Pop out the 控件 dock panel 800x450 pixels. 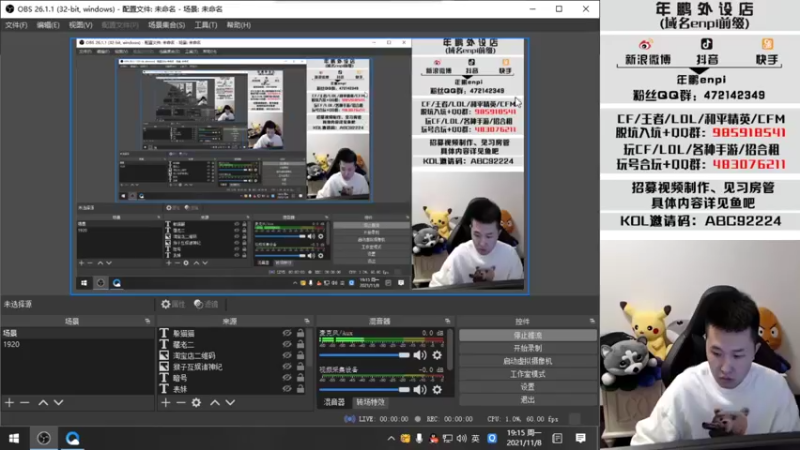[x=592, y=321]
